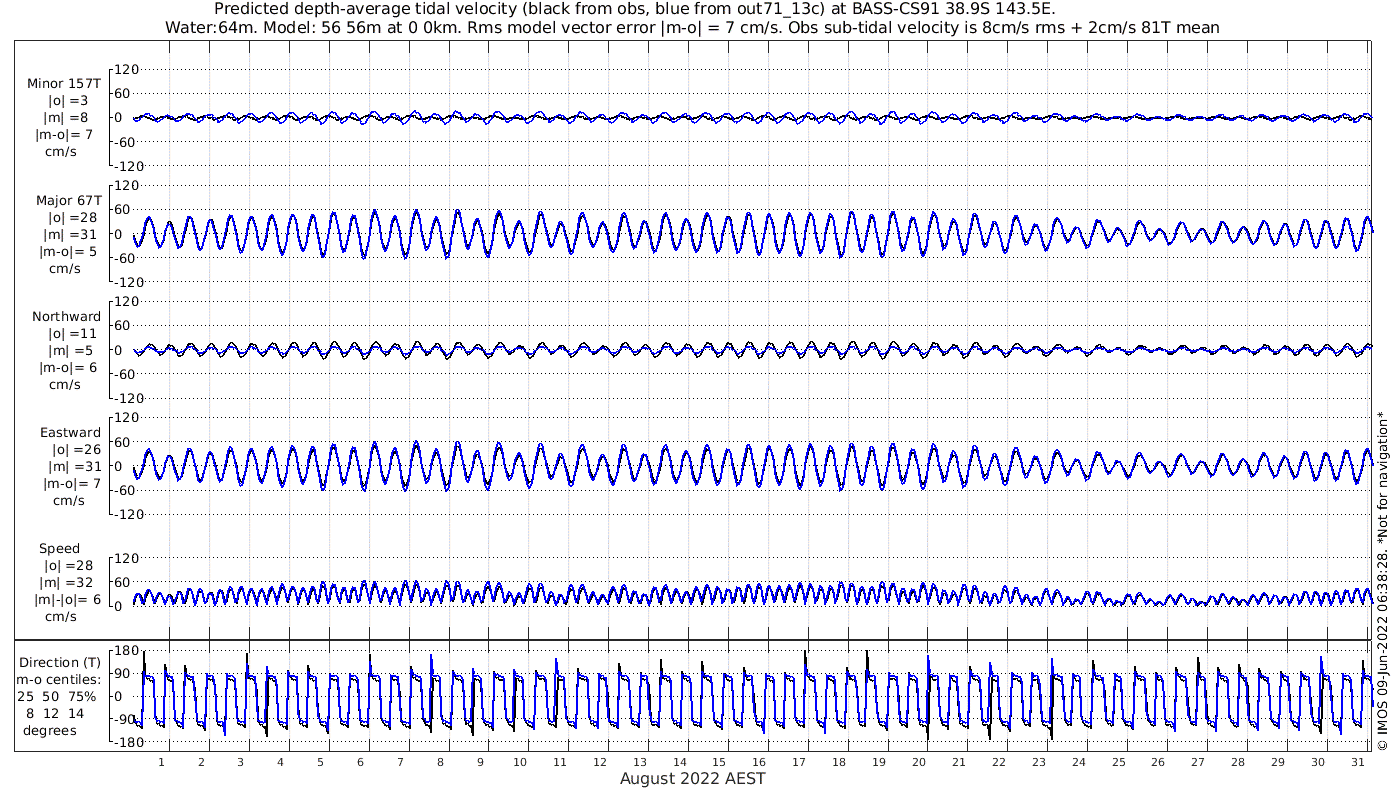Select the 'Minor 157T' panel label
This screenshot has width=1400, height=800.
[64, 84]
